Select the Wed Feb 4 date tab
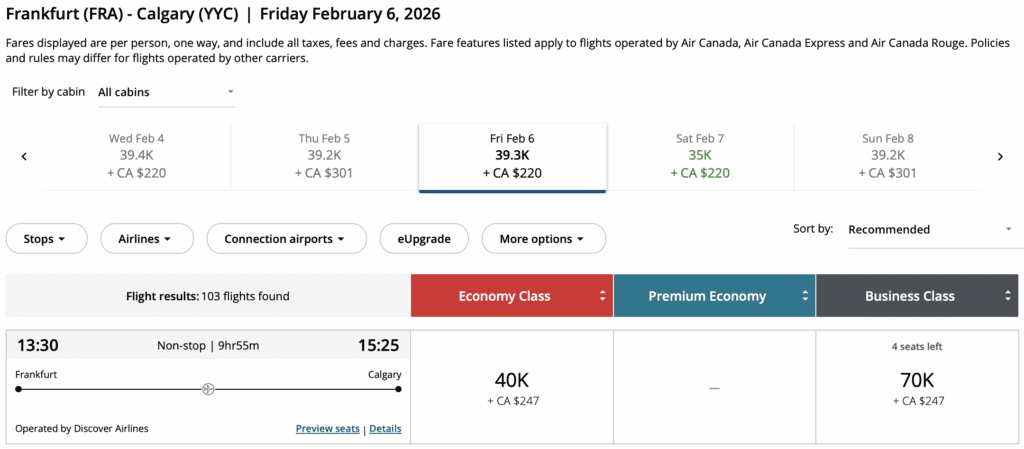This screenshot has width=1024, height=449. [136, 156]
